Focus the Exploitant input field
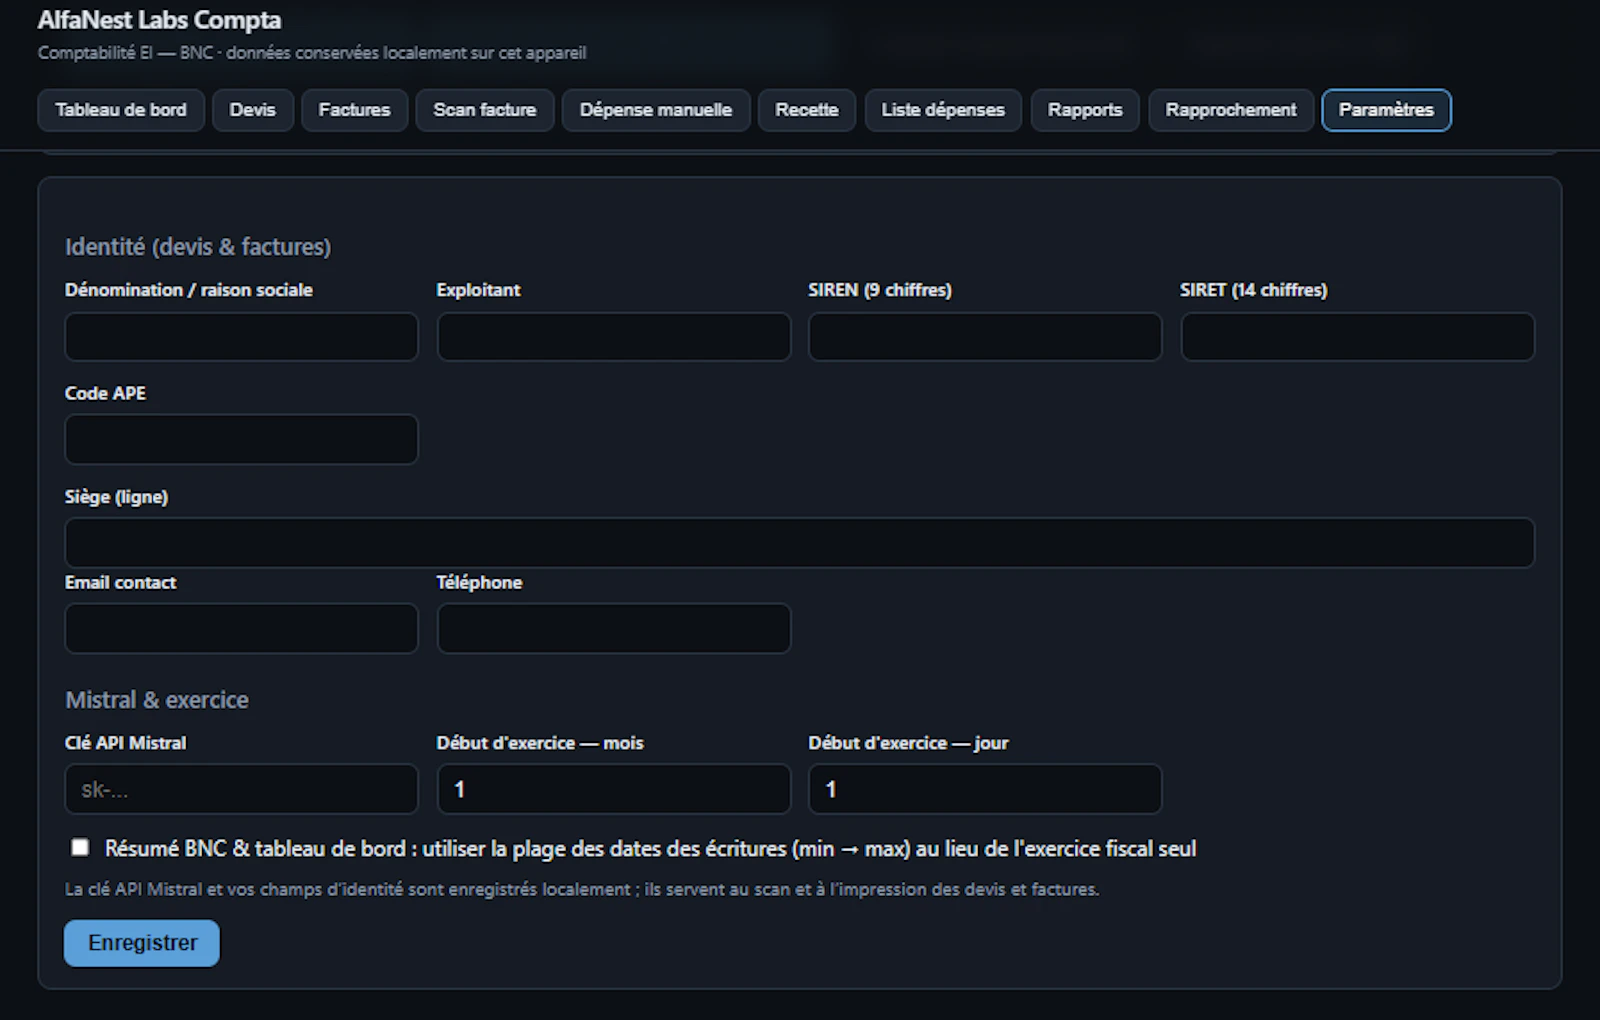The image size is (1600, 1020). click(614, 337)
